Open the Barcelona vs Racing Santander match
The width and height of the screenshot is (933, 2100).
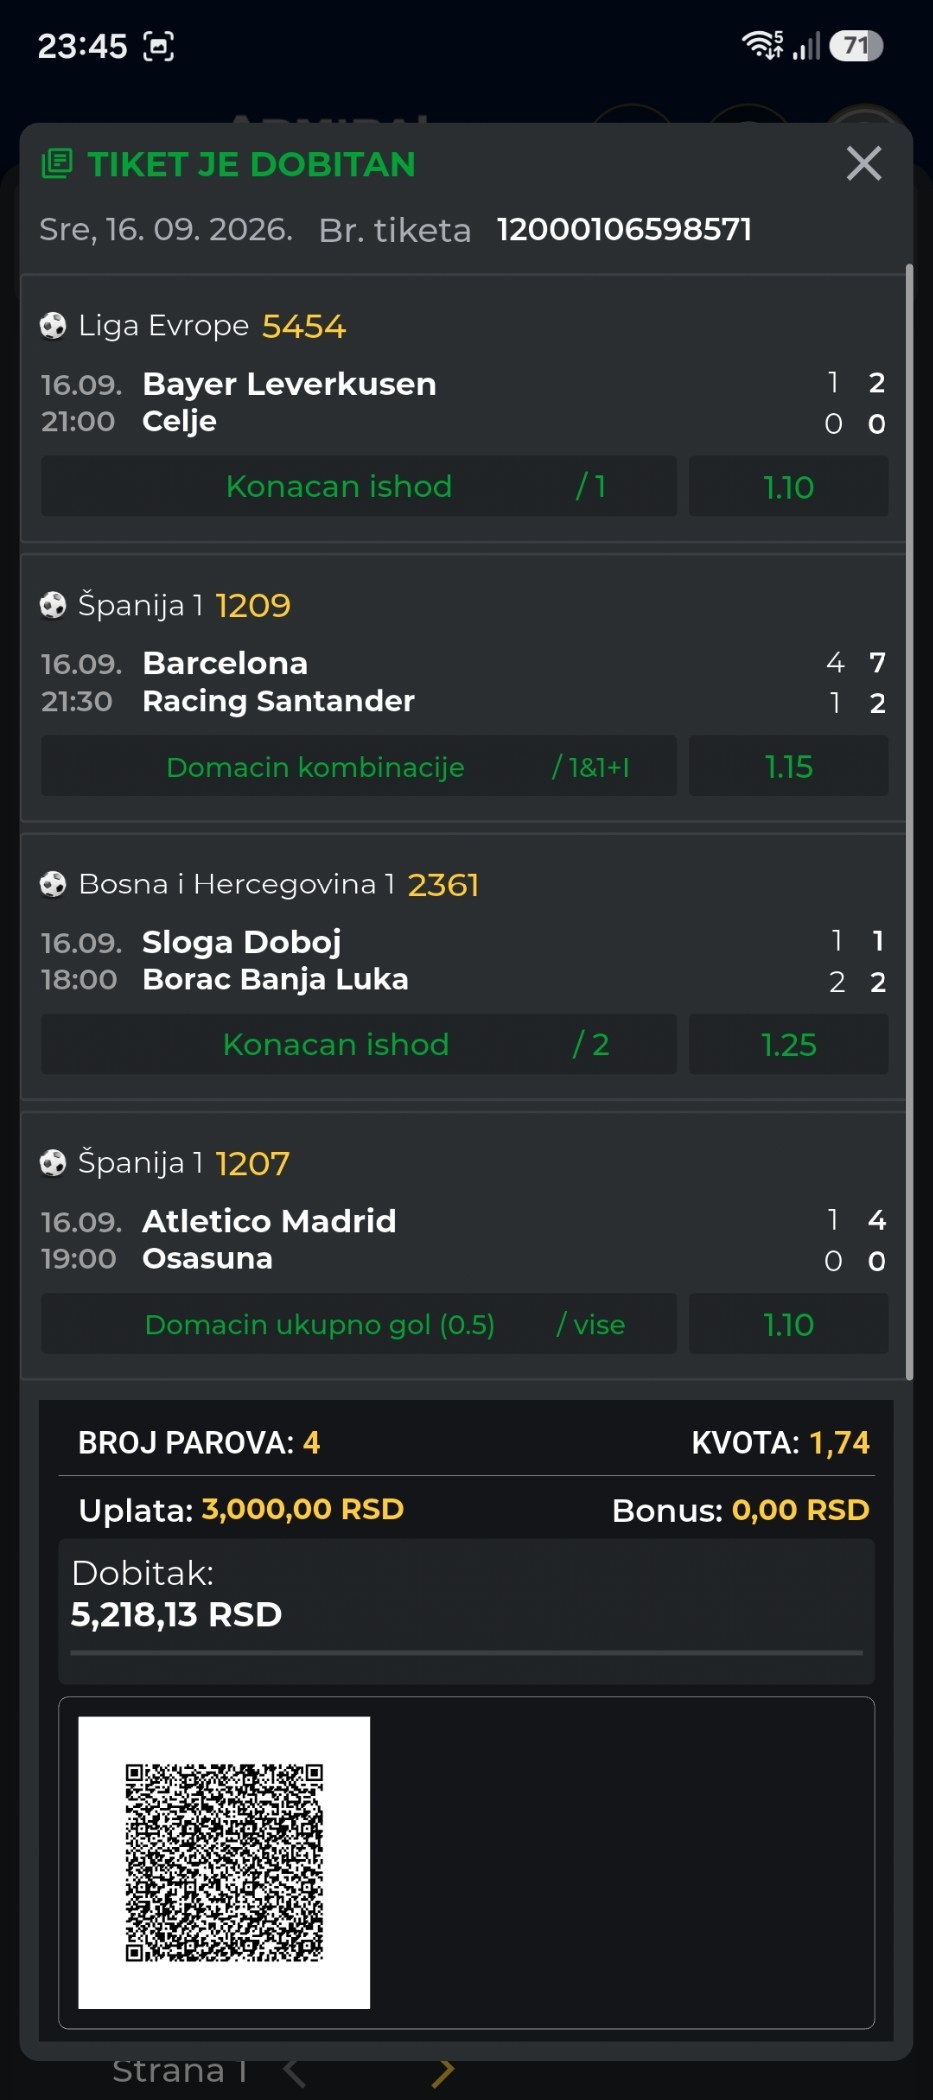463,682
